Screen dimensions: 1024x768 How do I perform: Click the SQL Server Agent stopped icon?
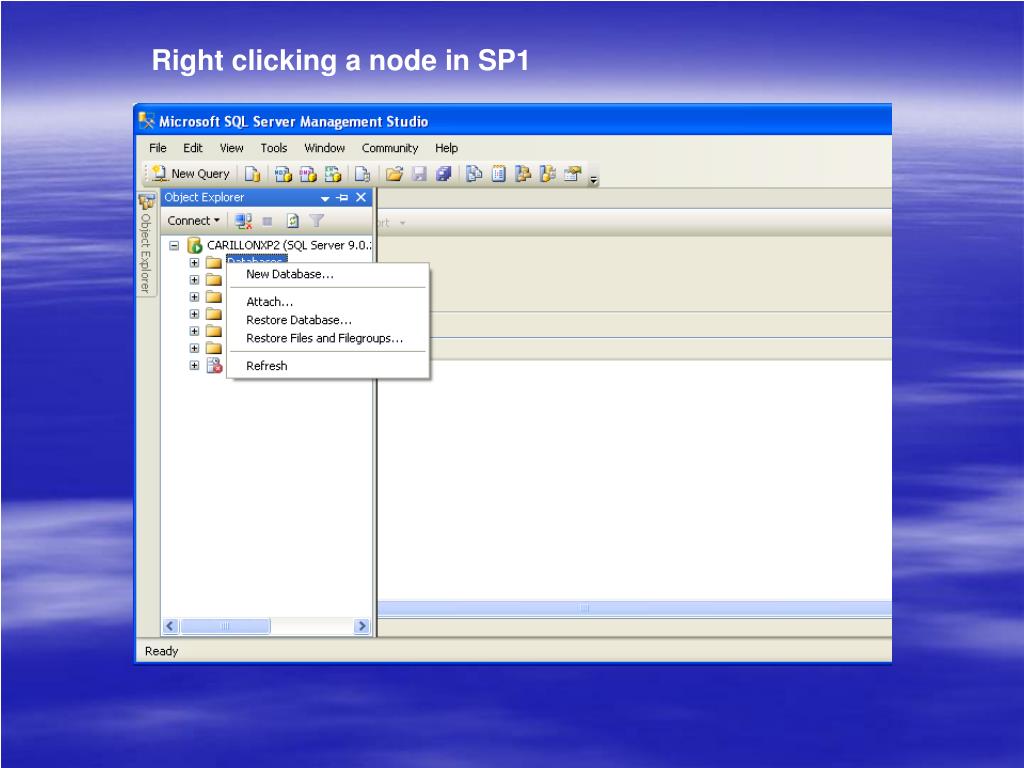pos(214,365)
